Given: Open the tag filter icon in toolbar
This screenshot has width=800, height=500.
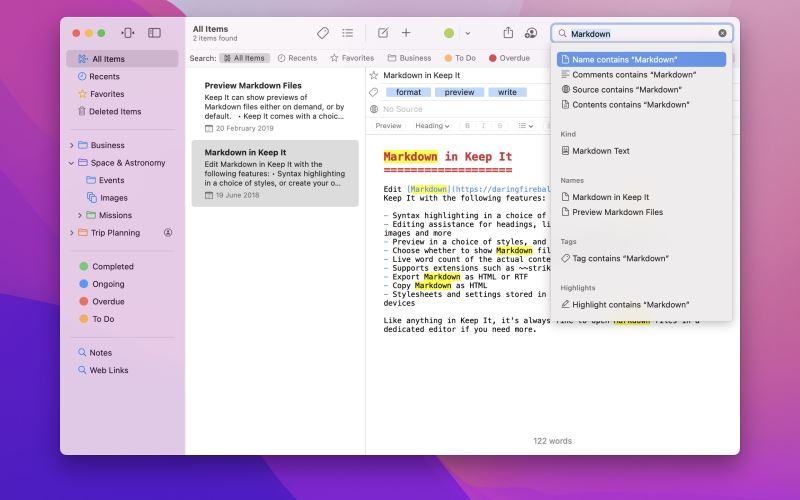Looking at the screenshot, I should point(322,33).
